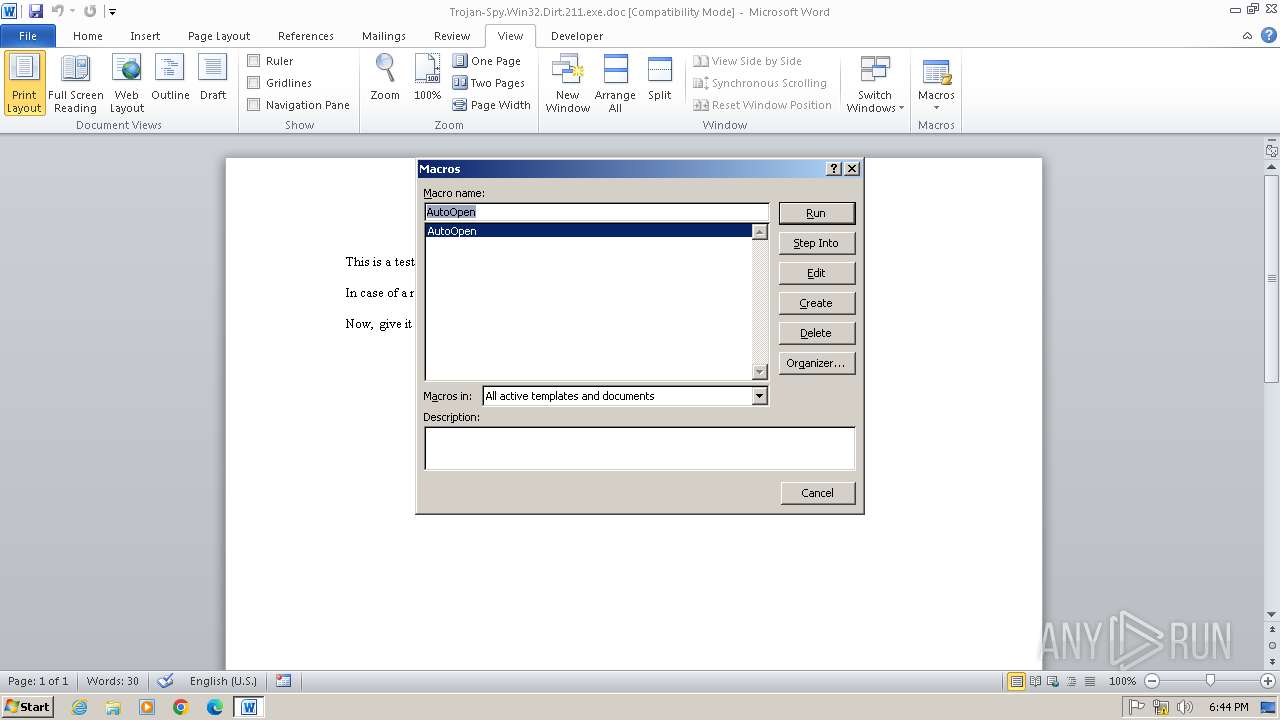
Task: Split the document window
Action: click(659, 78)
